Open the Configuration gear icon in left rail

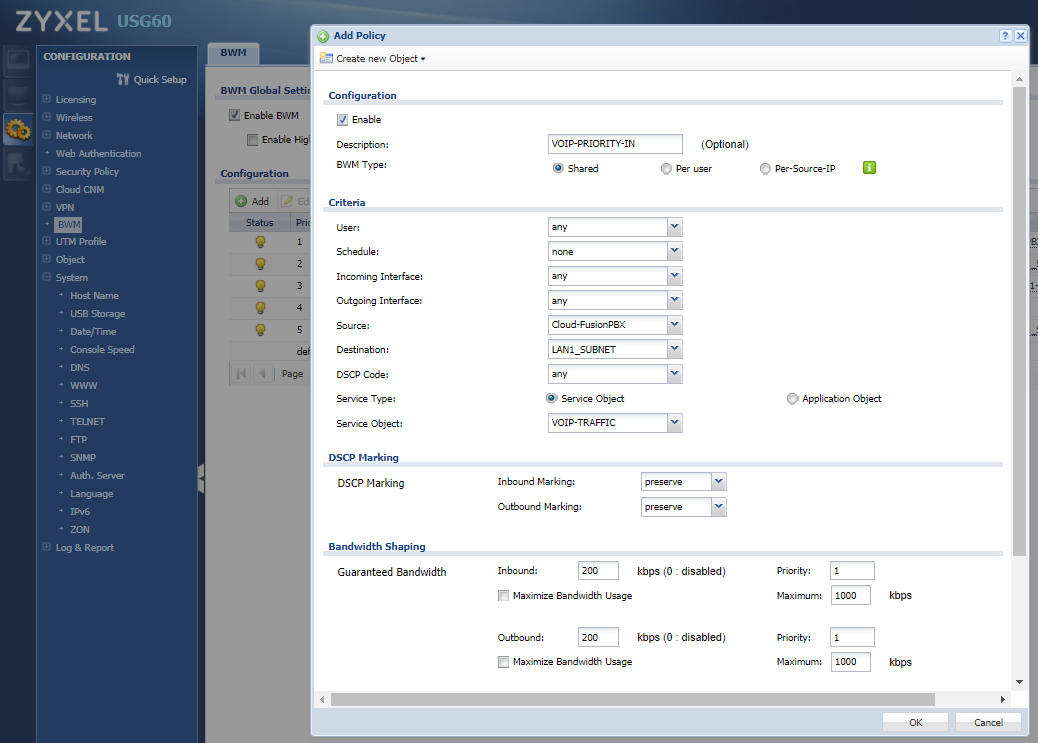point(18,129)
